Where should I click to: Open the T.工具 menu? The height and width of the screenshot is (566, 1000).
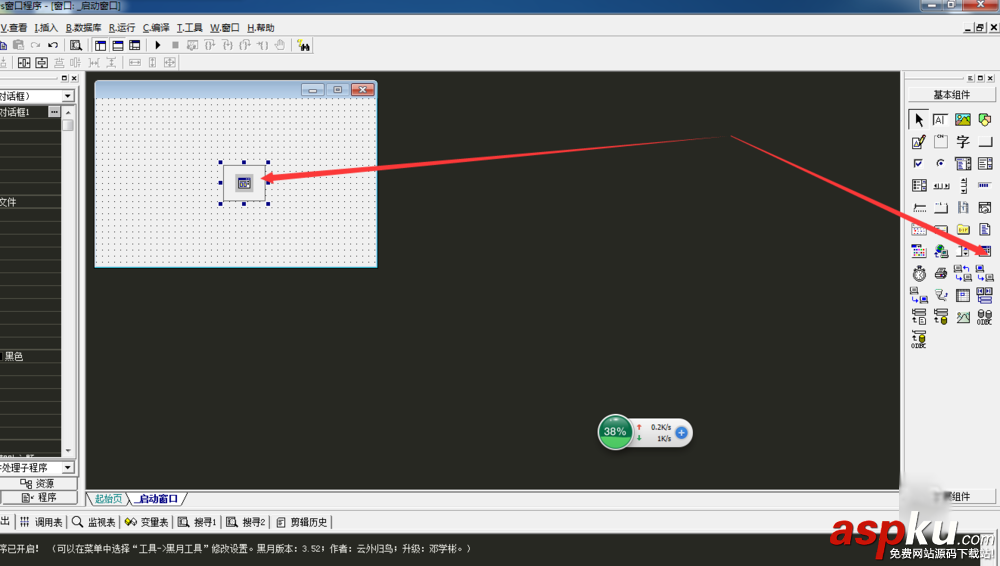coord(189,27)
